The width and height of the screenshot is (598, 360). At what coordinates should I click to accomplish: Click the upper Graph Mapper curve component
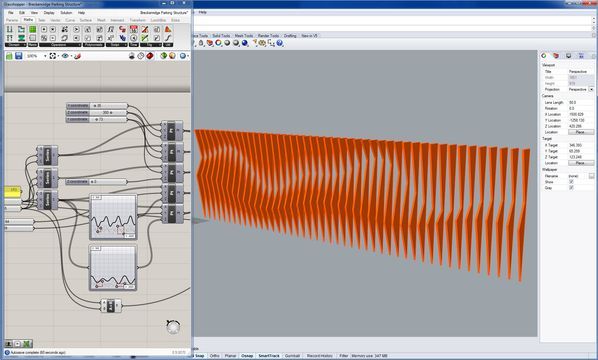tap(113, 217)
